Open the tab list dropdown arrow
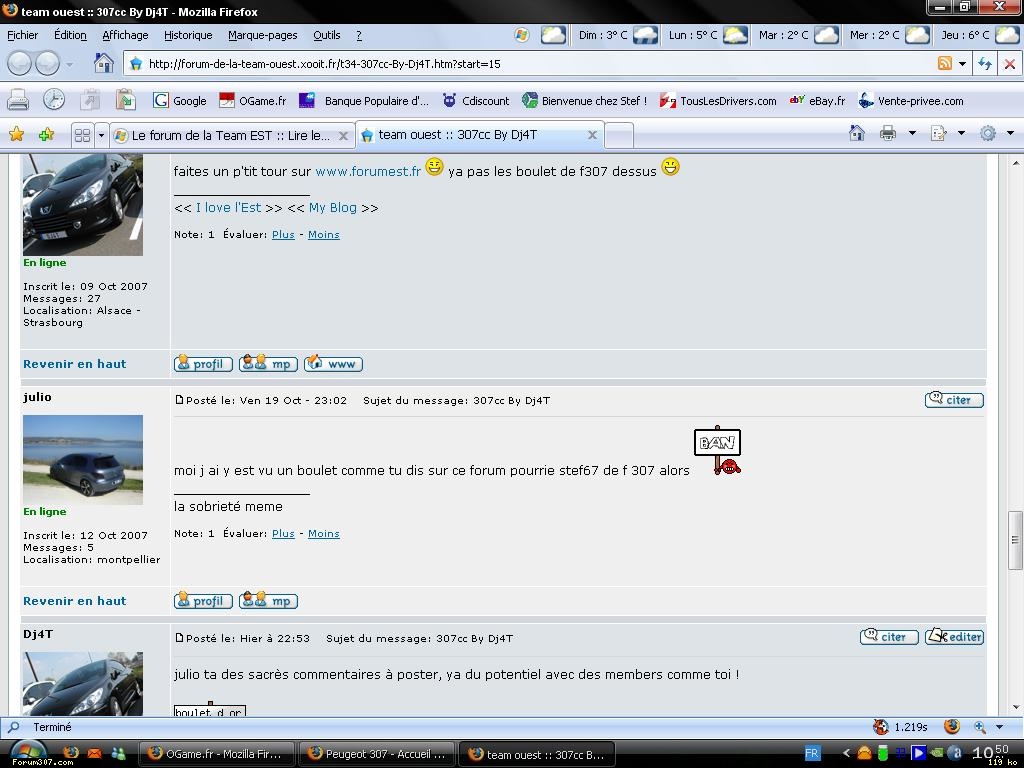 [101, 135]
